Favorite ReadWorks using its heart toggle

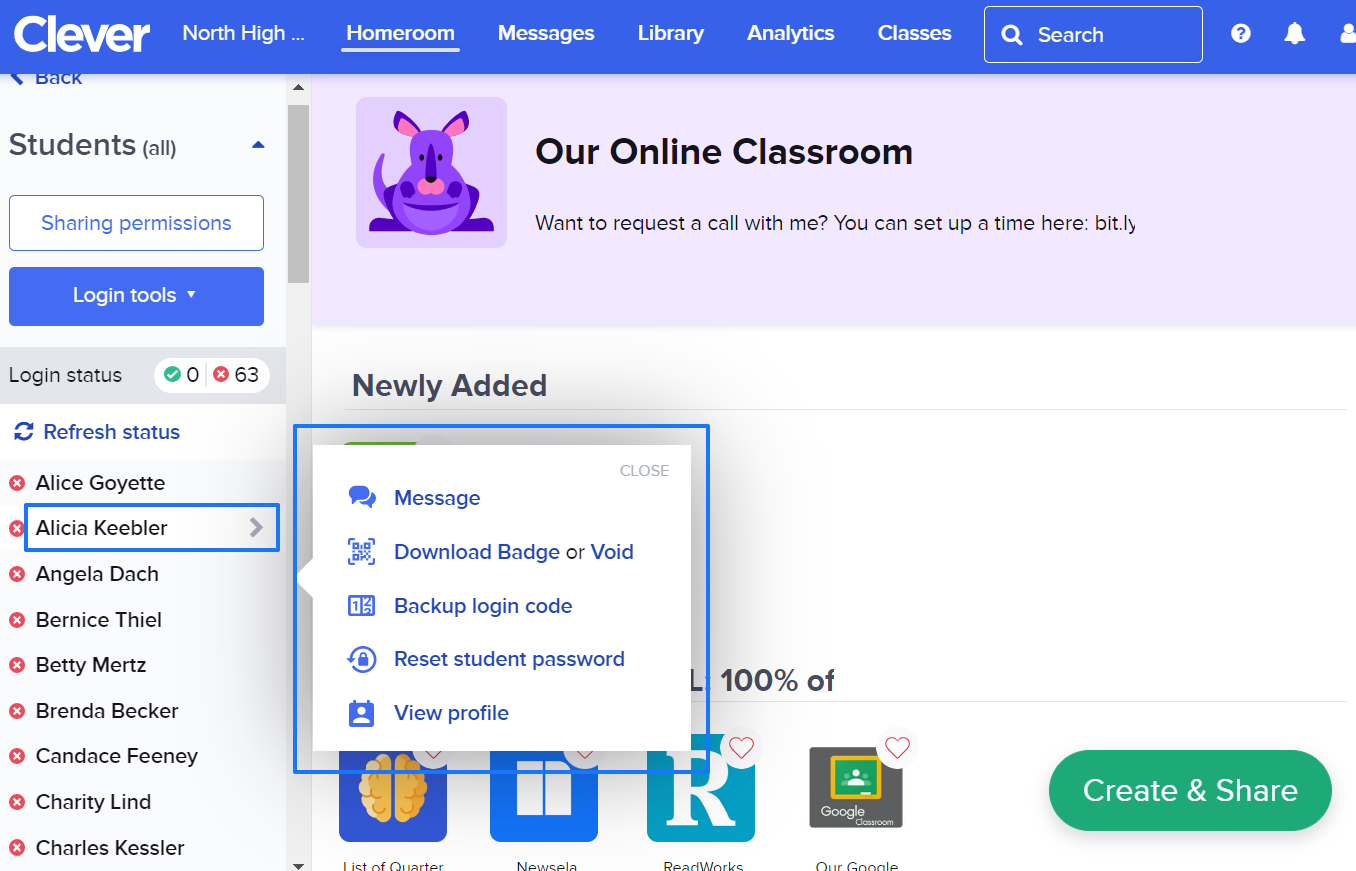(741, 747)
